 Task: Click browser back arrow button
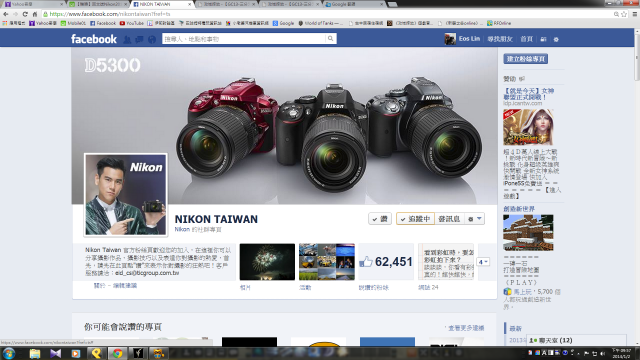pyautogui.click(x=6, y=14)
